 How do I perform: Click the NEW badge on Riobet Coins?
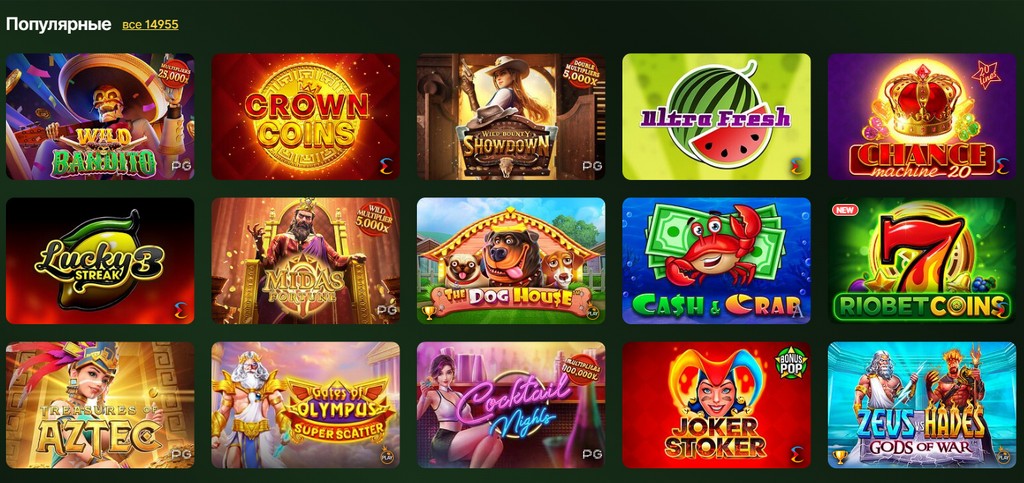click(845, 210)
